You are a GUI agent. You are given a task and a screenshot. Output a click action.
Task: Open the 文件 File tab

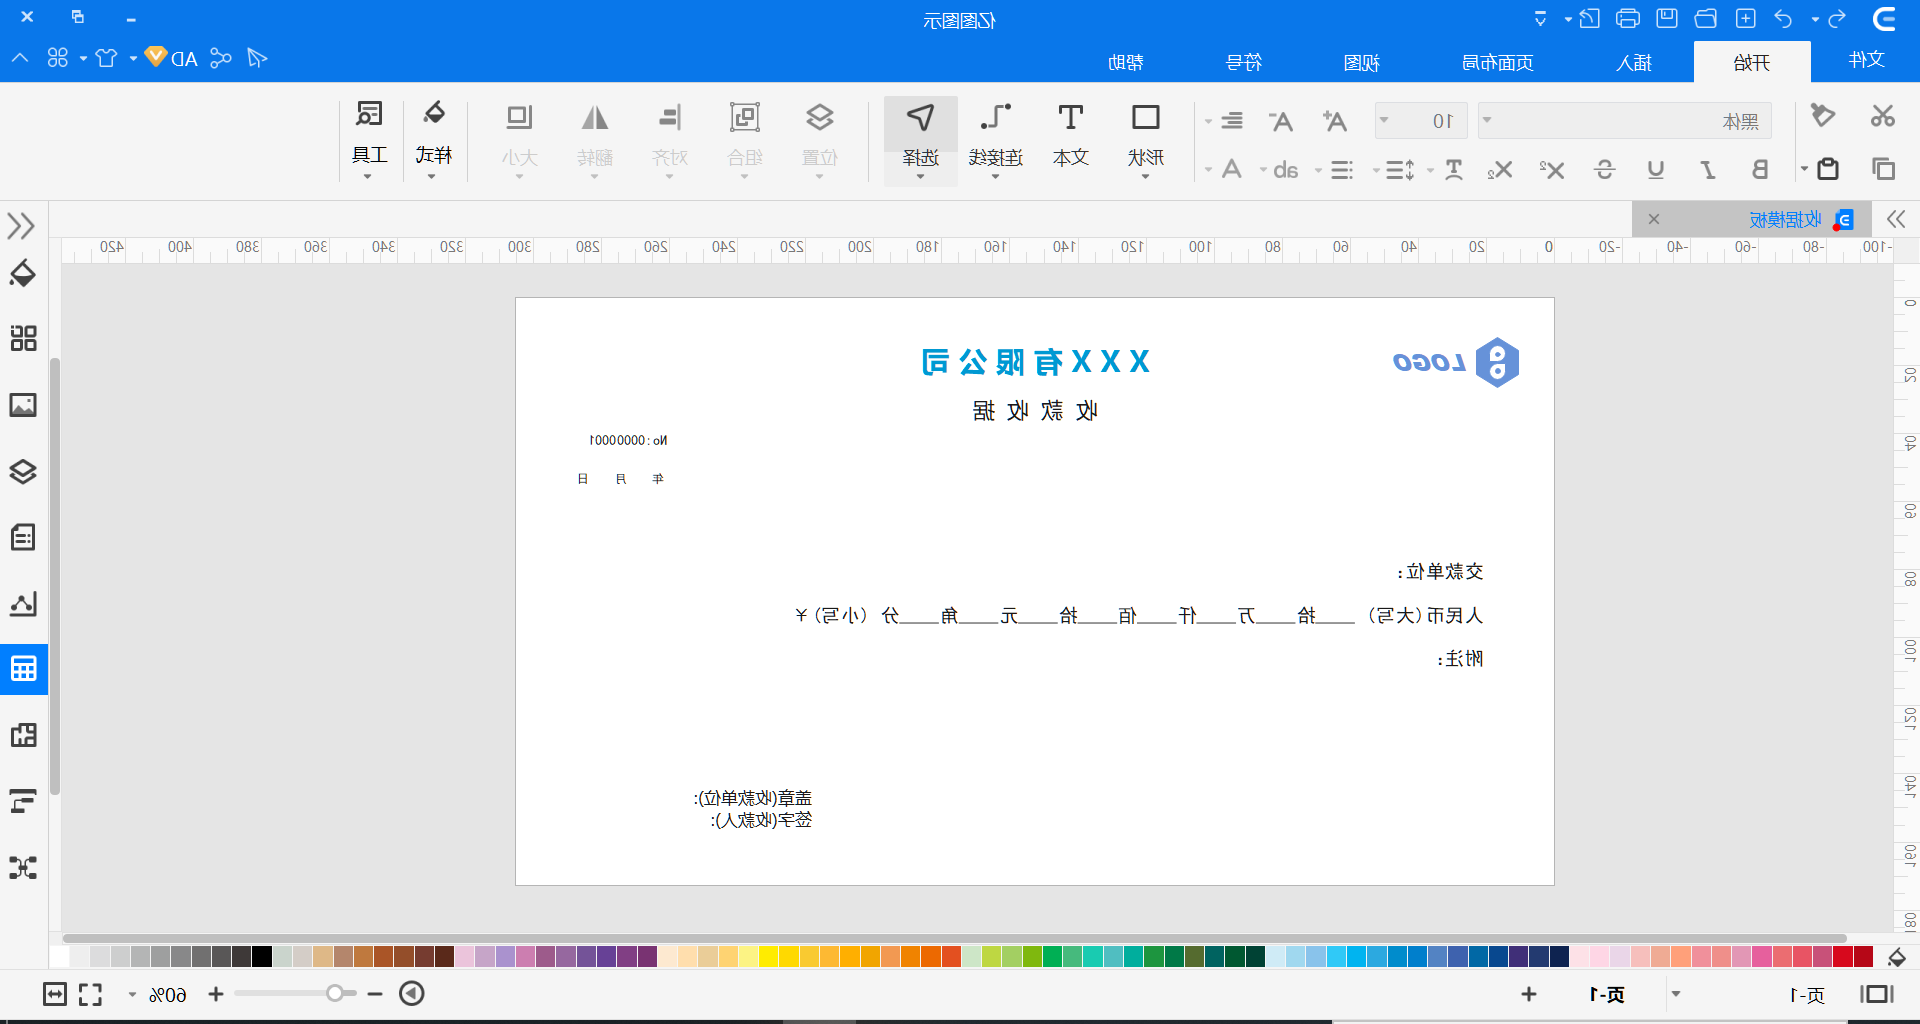[x=1866, y=60]
